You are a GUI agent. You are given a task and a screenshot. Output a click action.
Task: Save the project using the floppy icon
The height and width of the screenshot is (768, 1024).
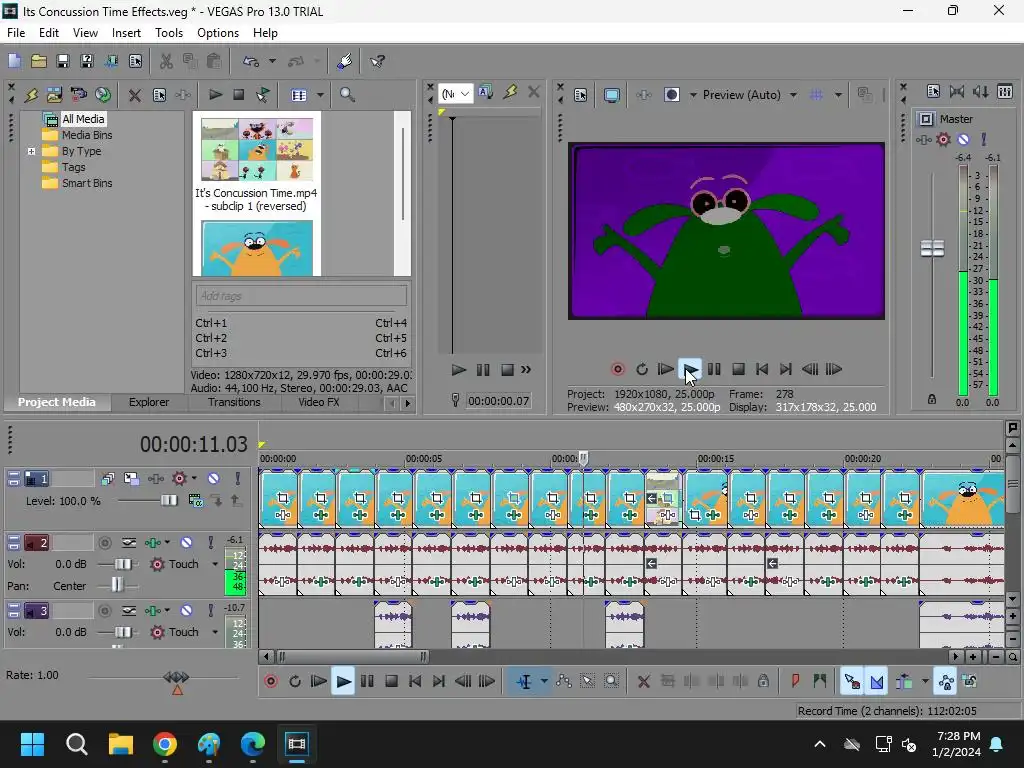(x=63, y=61)
